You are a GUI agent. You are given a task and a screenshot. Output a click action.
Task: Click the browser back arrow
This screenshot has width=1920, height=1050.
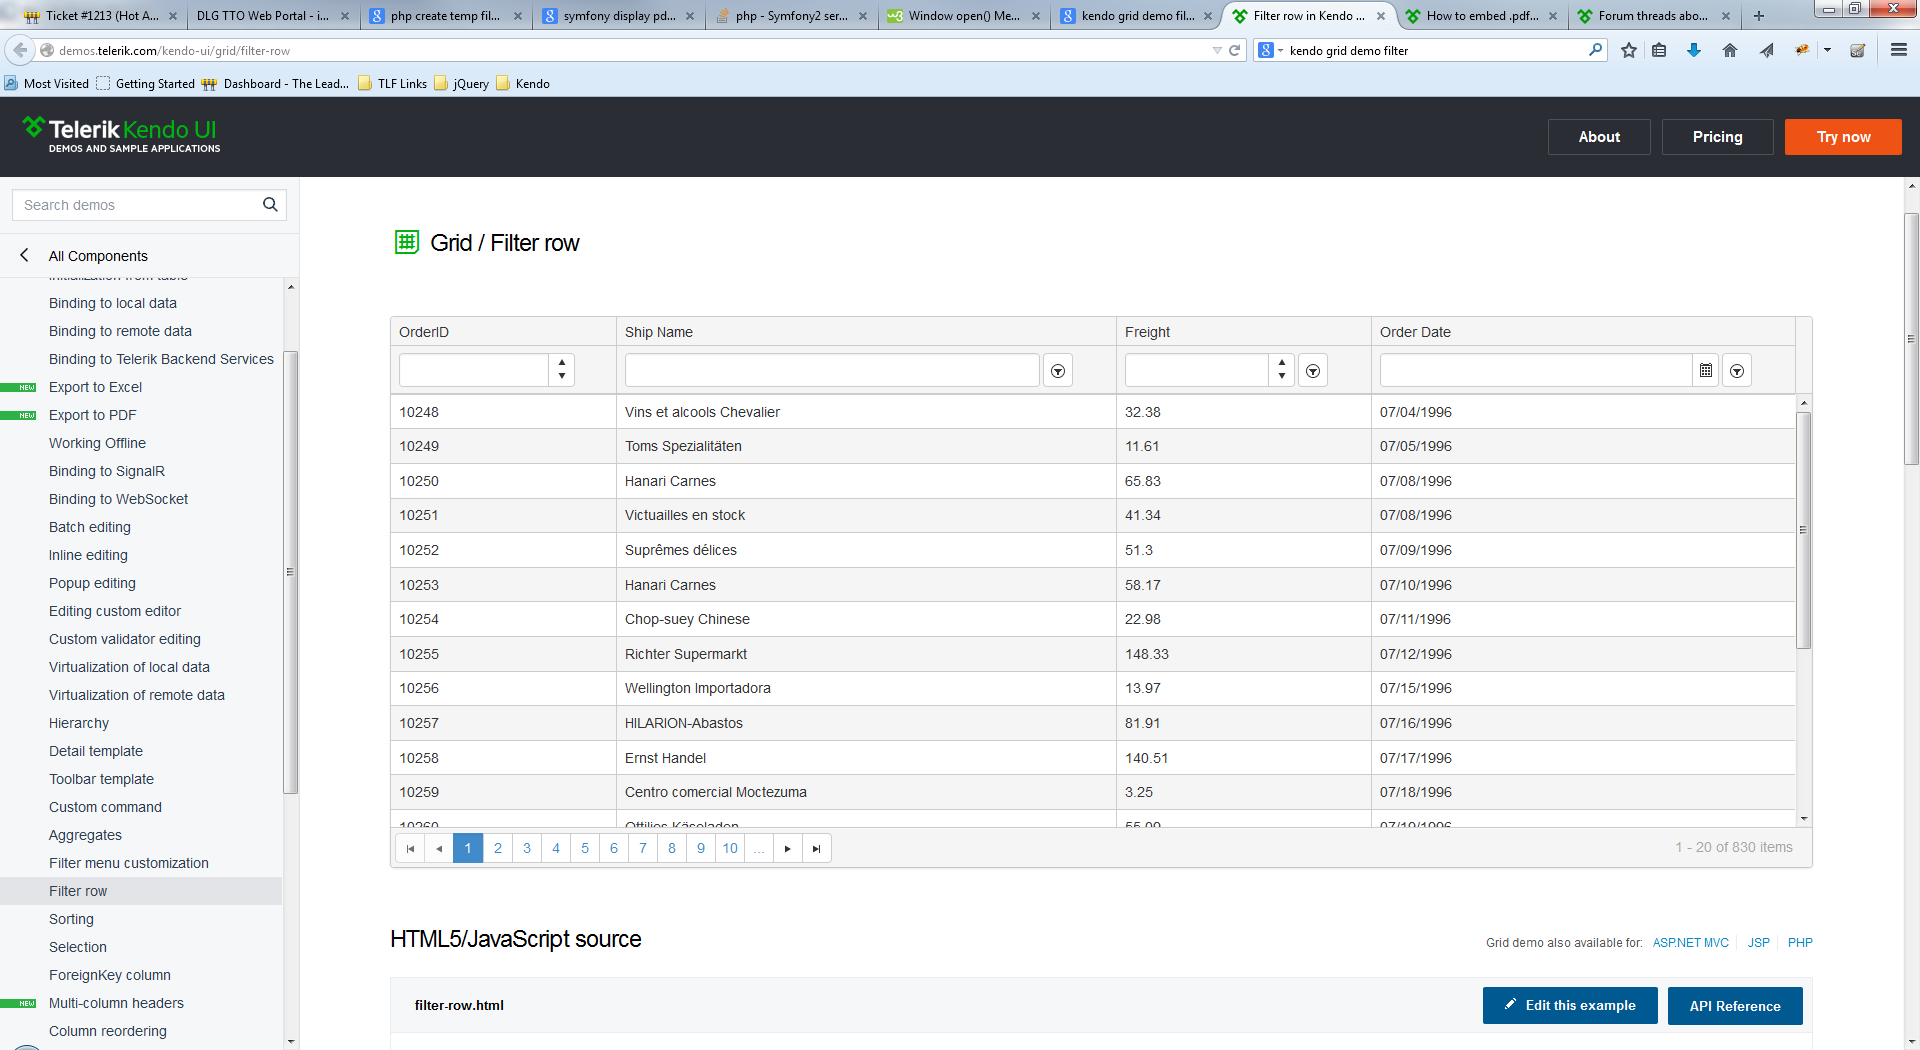pos(19,50)
